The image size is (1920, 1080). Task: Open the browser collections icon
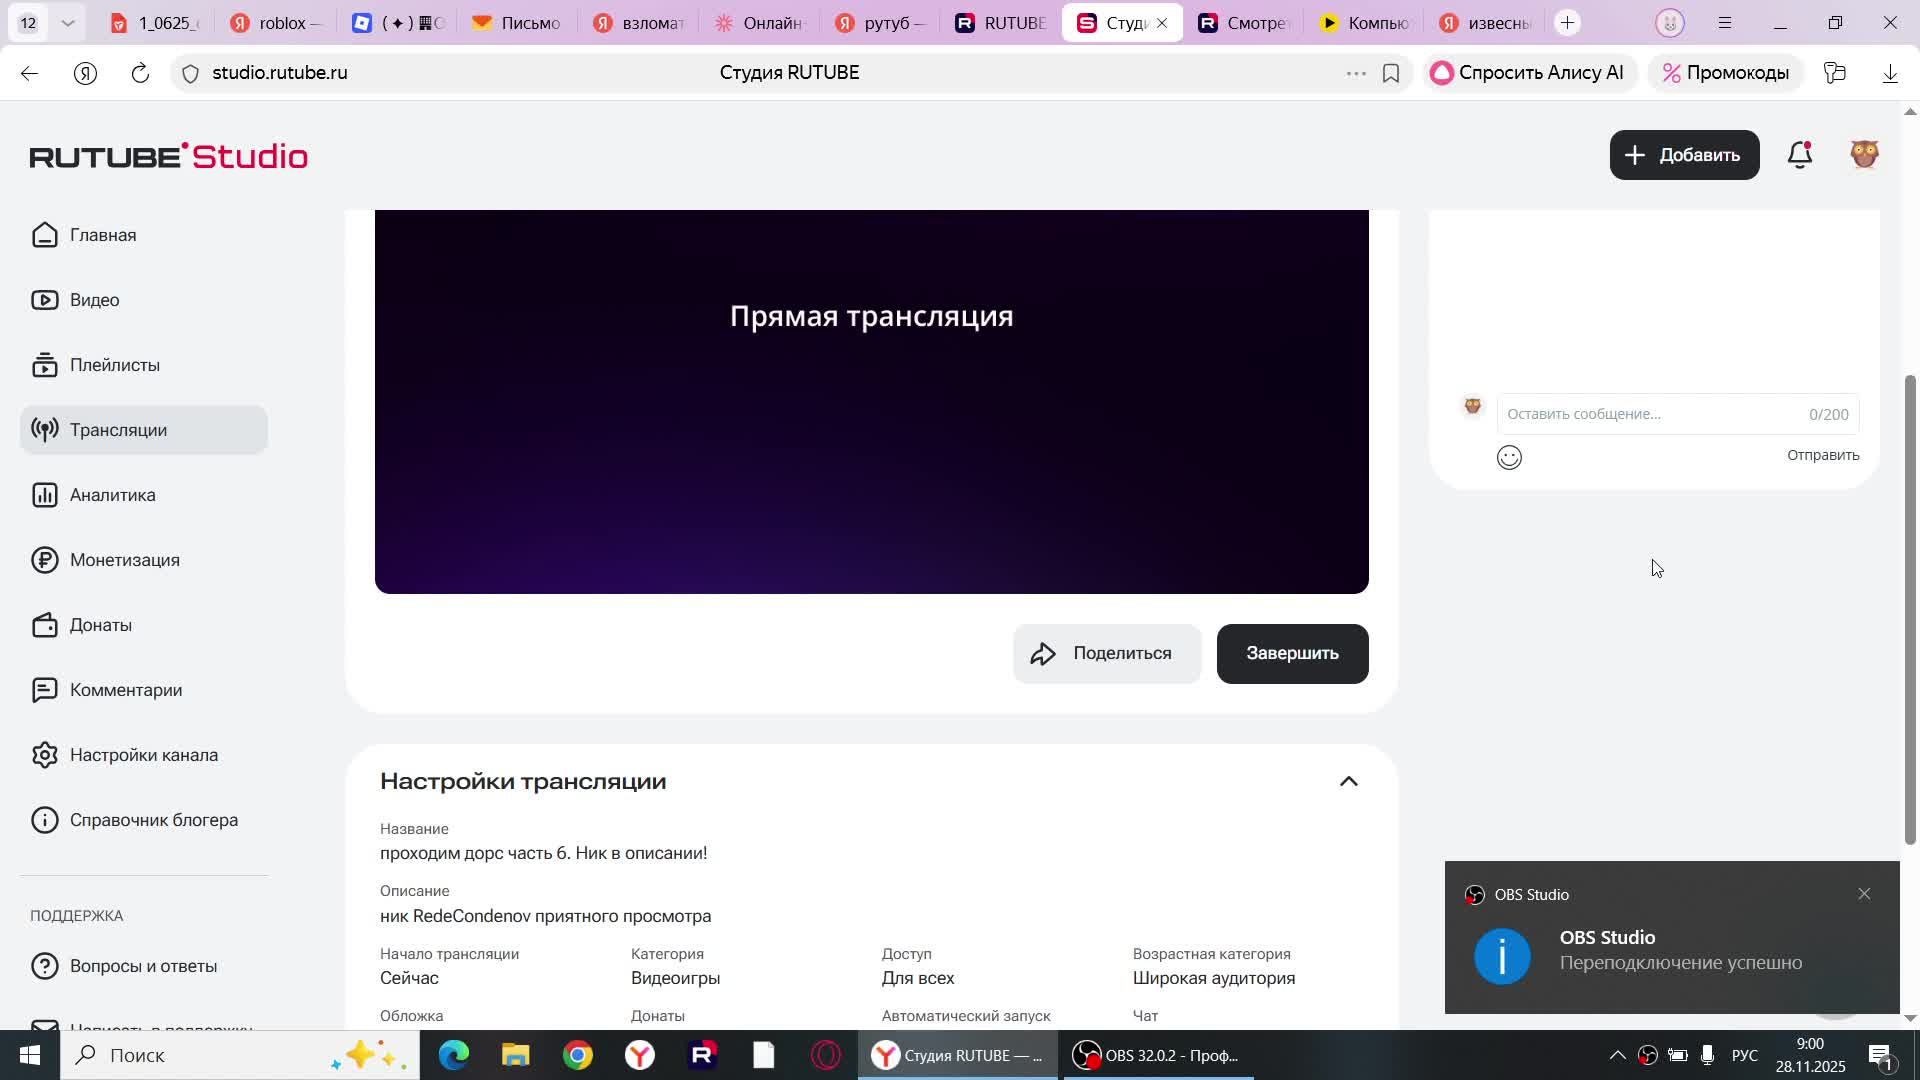click(1835, 73)
